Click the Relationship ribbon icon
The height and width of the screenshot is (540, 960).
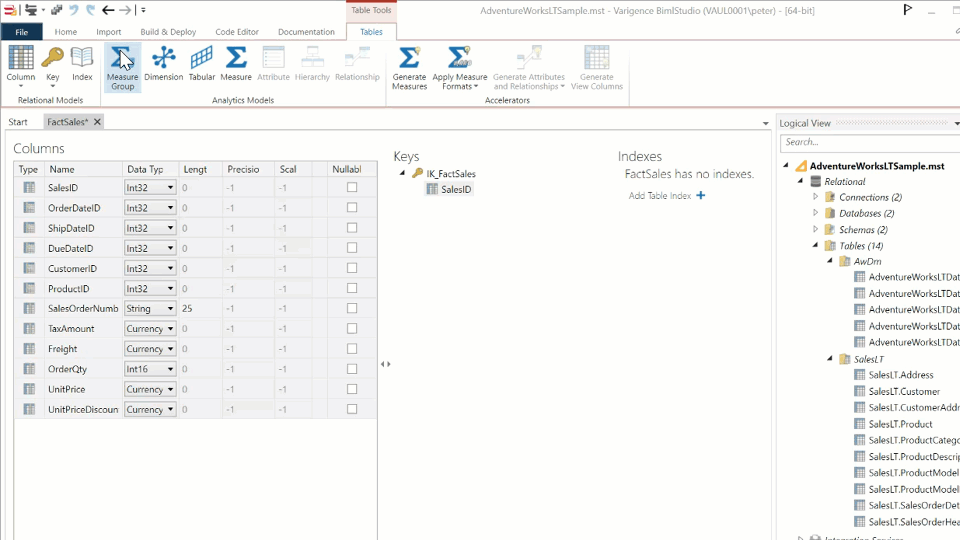click(x=357, y=58)
